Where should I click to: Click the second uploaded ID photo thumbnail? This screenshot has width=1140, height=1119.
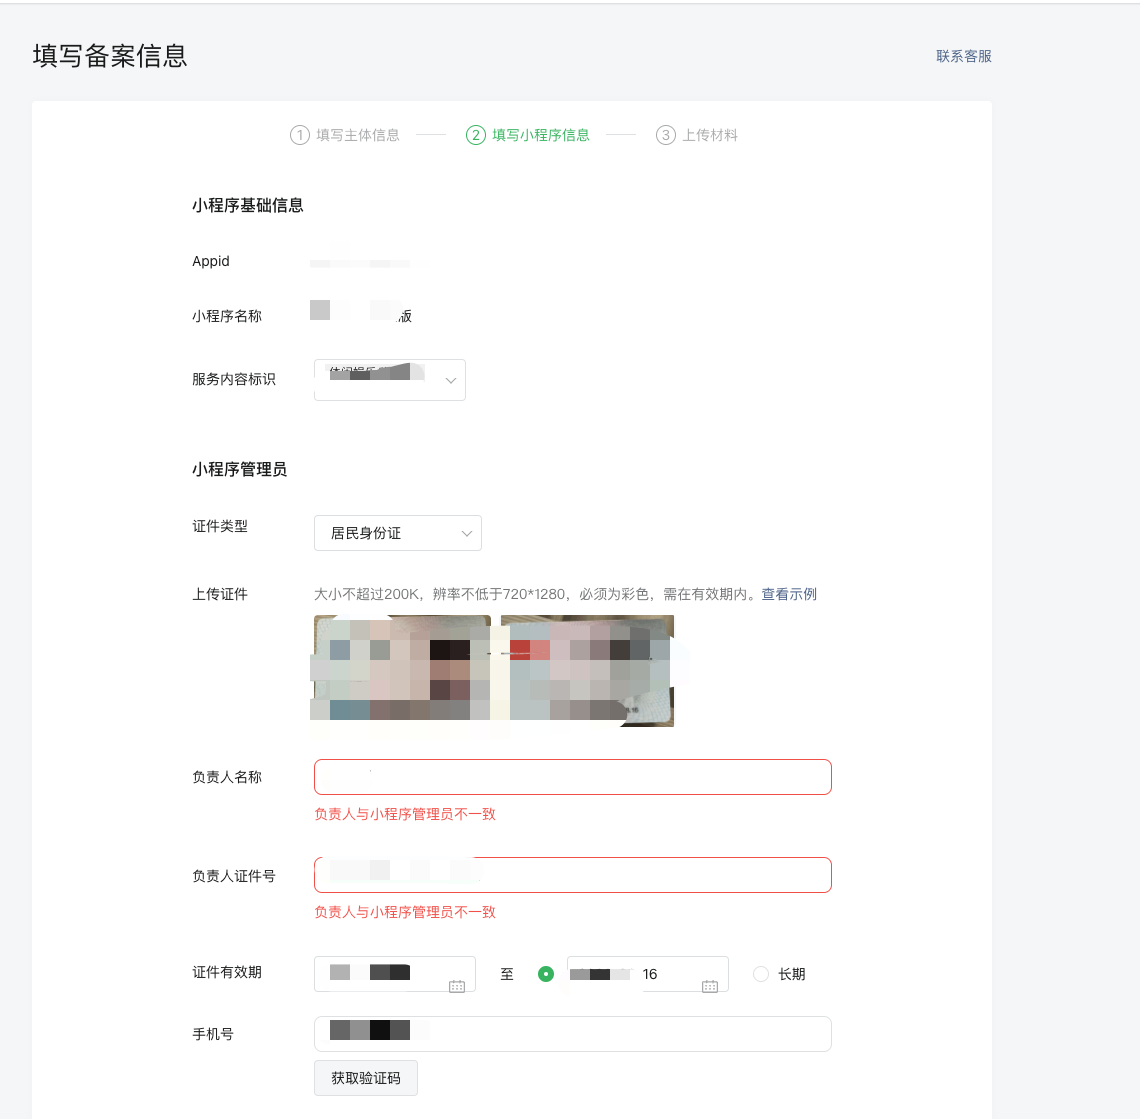point(587,670)
